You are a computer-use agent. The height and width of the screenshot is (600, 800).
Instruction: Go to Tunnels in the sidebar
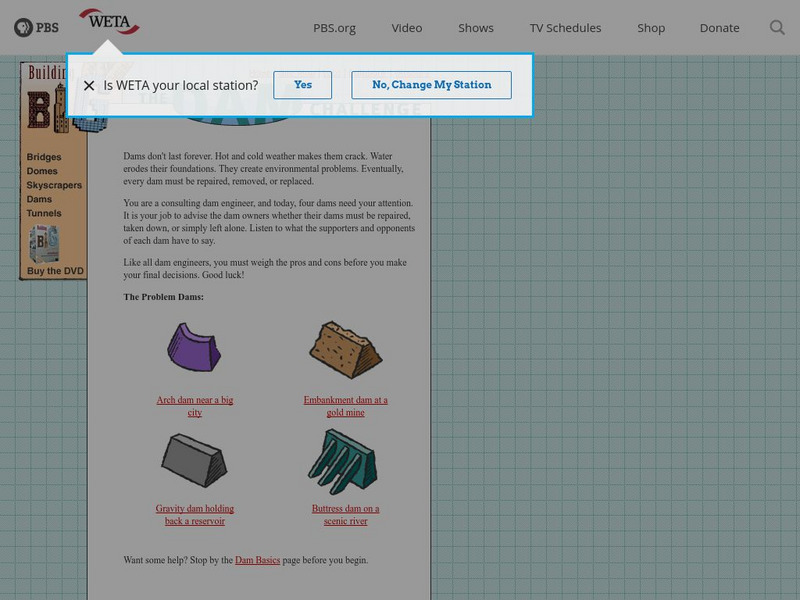tap(44, 213)
